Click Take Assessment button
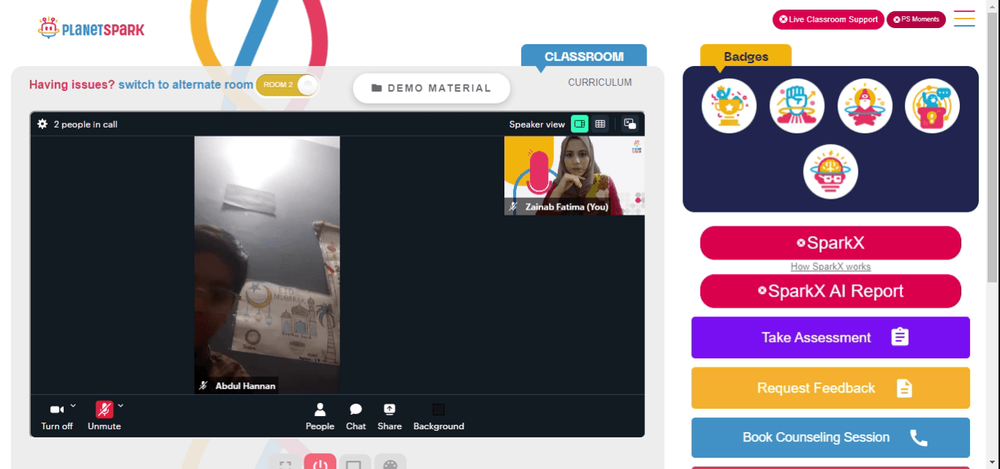1000x469 pixels. (x=830, y=338)
